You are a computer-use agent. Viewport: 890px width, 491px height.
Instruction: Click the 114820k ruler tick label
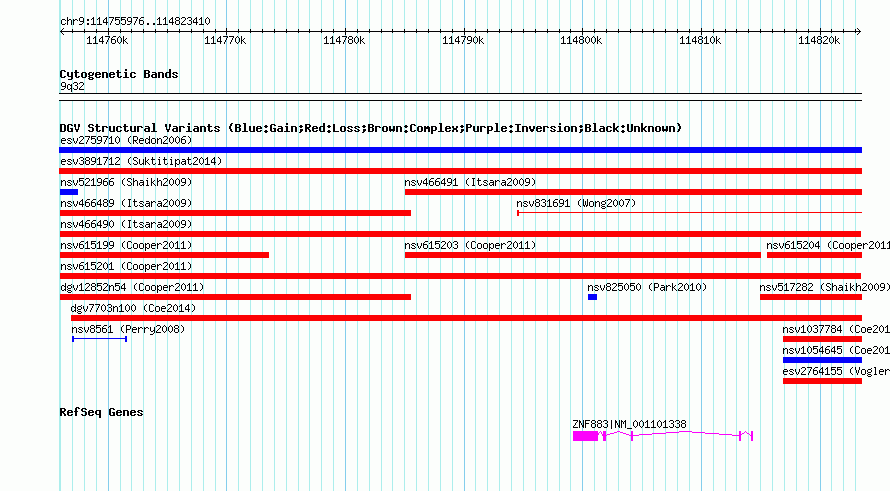tap(819, 40)
